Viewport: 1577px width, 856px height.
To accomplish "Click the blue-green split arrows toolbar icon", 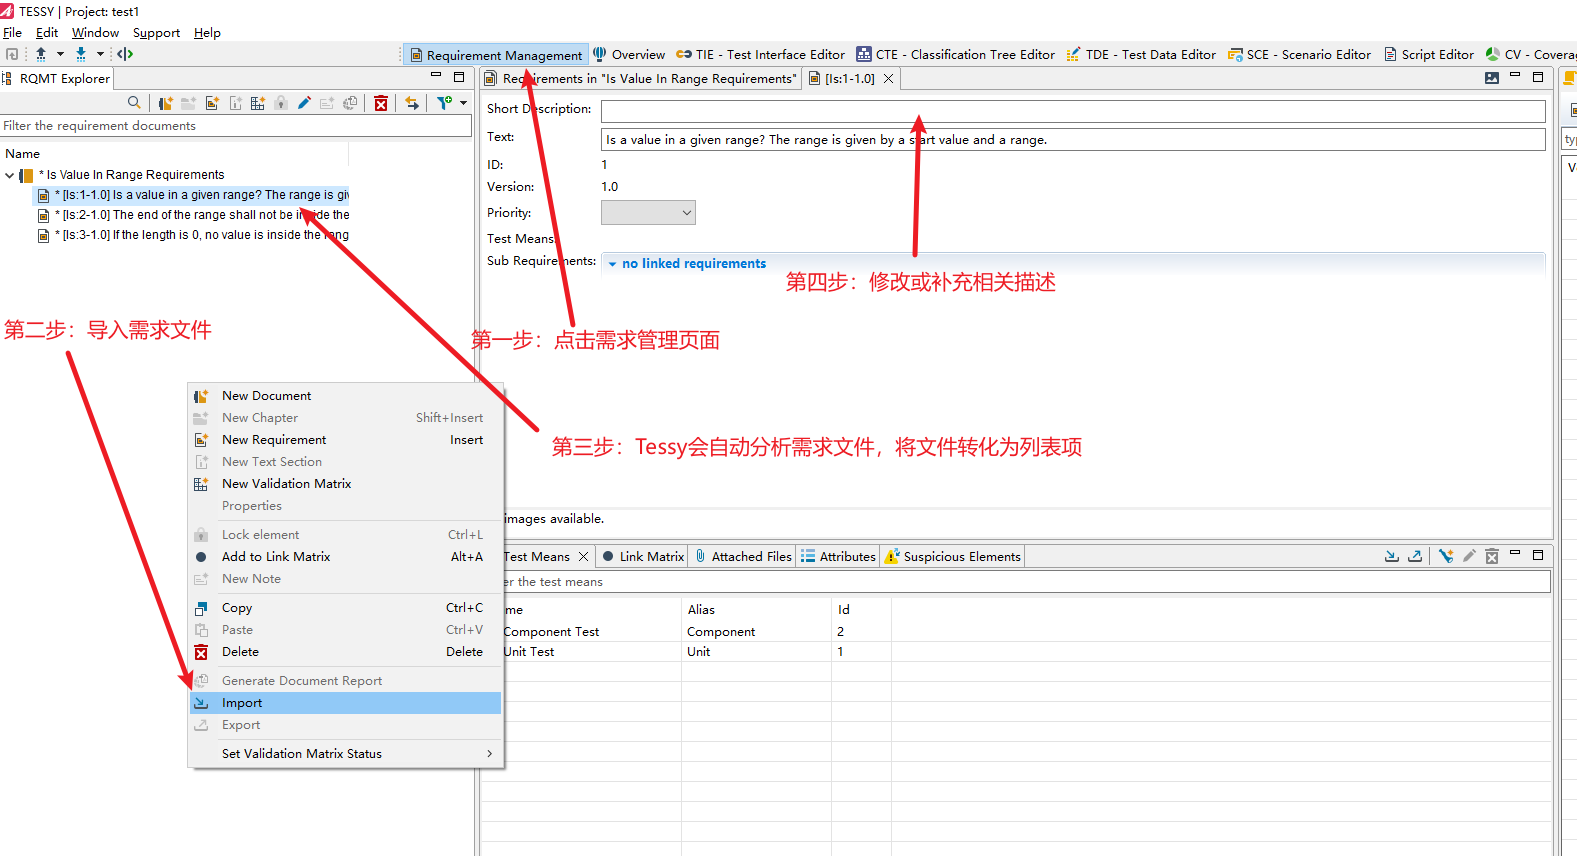I will [125, 54].
